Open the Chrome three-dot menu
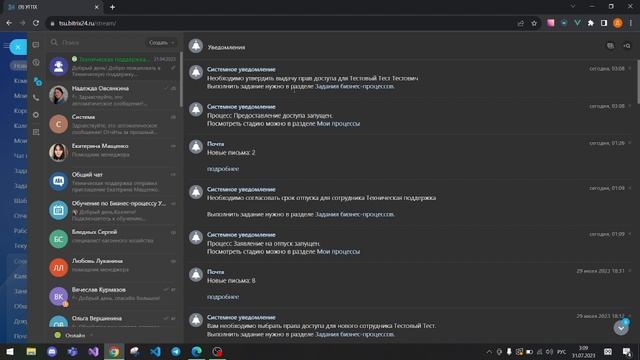Image resolution: width=640 pixels, height=360 pixels. click(631, 23)
